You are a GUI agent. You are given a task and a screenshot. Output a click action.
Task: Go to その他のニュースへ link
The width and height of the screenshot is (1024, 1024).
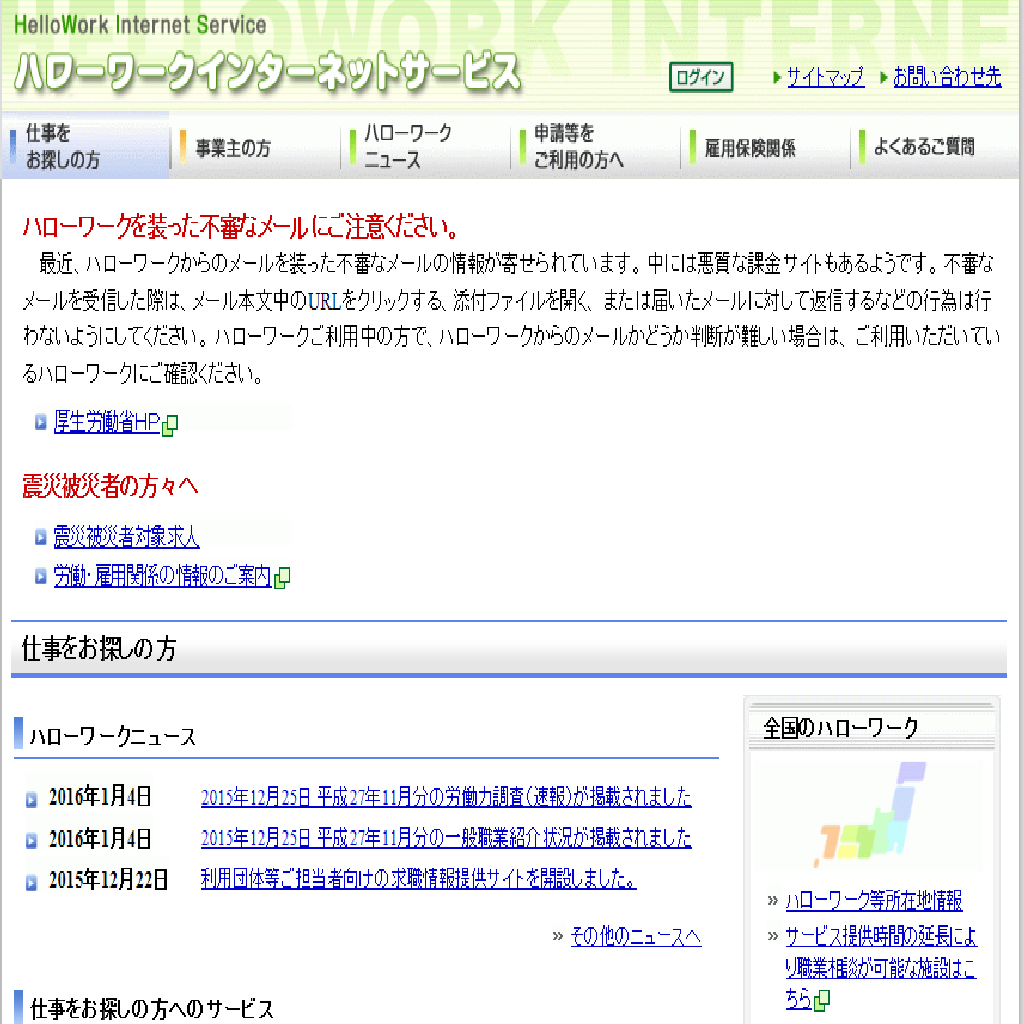pos(635,936)
